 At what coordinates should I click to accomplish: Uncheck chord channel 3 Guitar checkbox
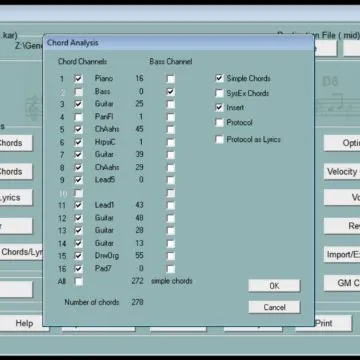click(79, 104)
